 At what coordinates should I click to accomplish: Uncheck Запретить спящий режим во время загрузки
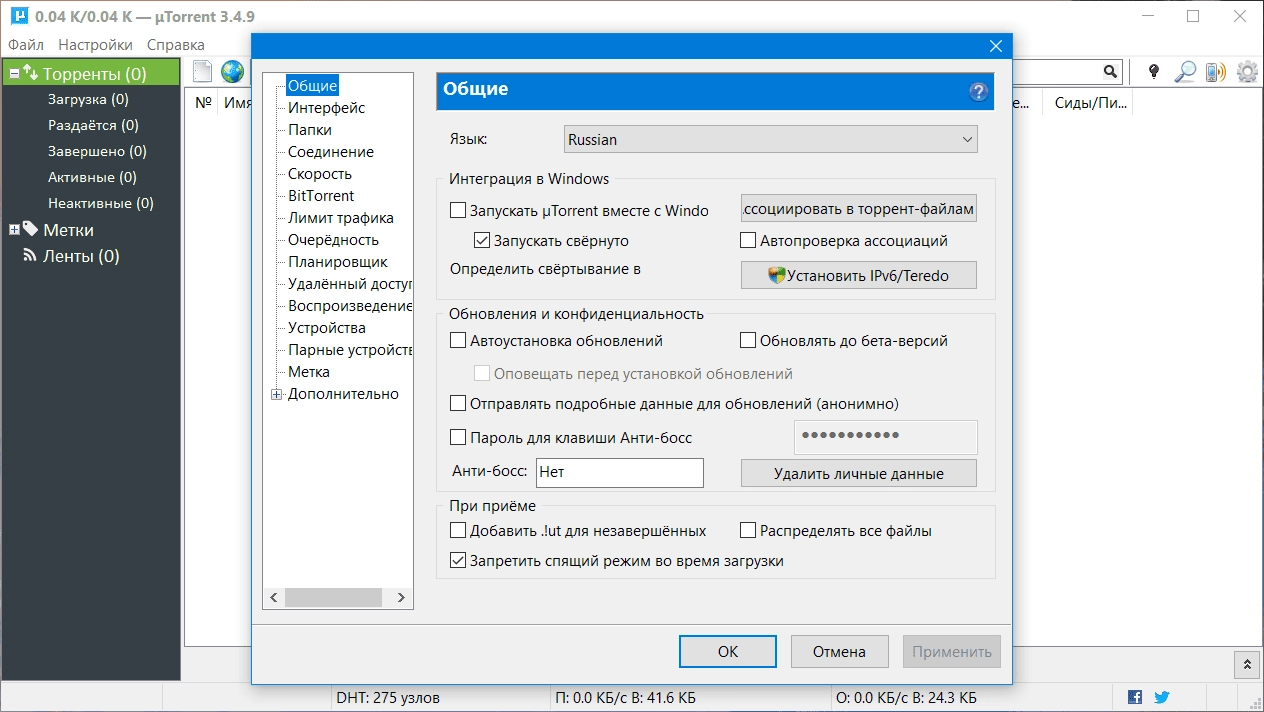(x=458, y=561)
